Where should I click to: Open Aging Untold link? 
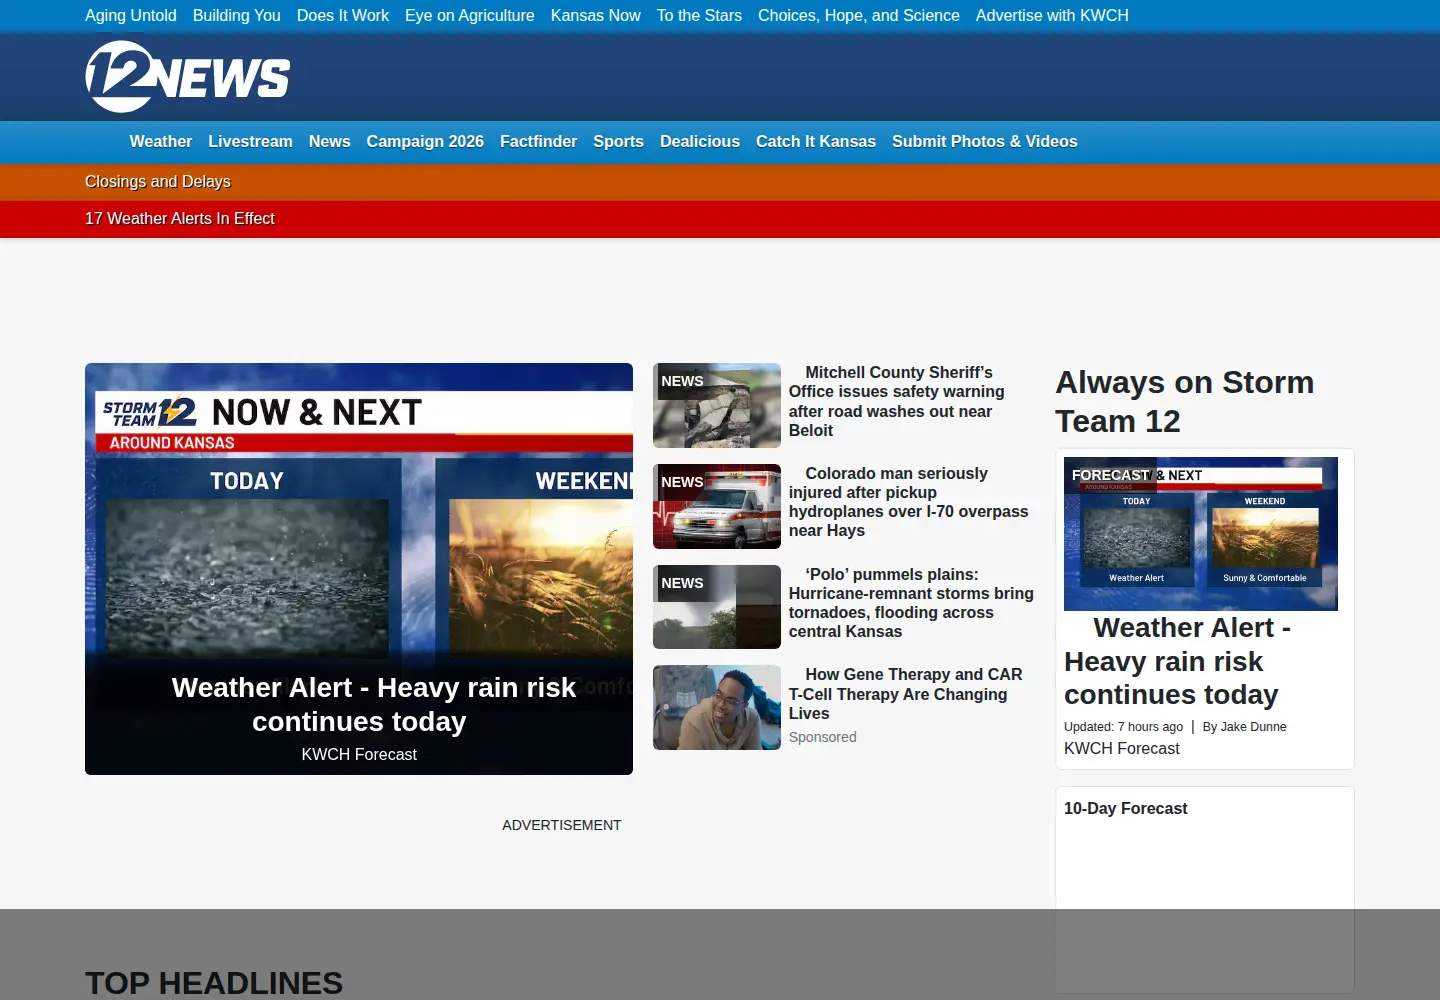tap(131, 16)
